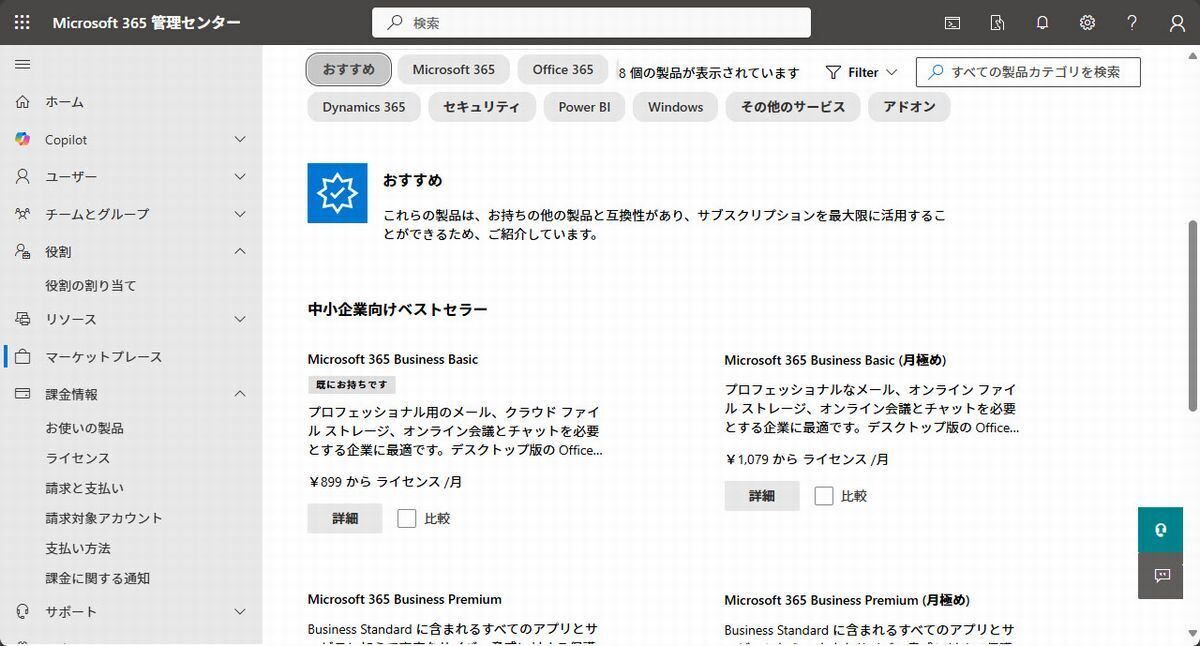Open the app launcher waffle icon
Viewport: 1200px width, 646px height.
(22, 22)
